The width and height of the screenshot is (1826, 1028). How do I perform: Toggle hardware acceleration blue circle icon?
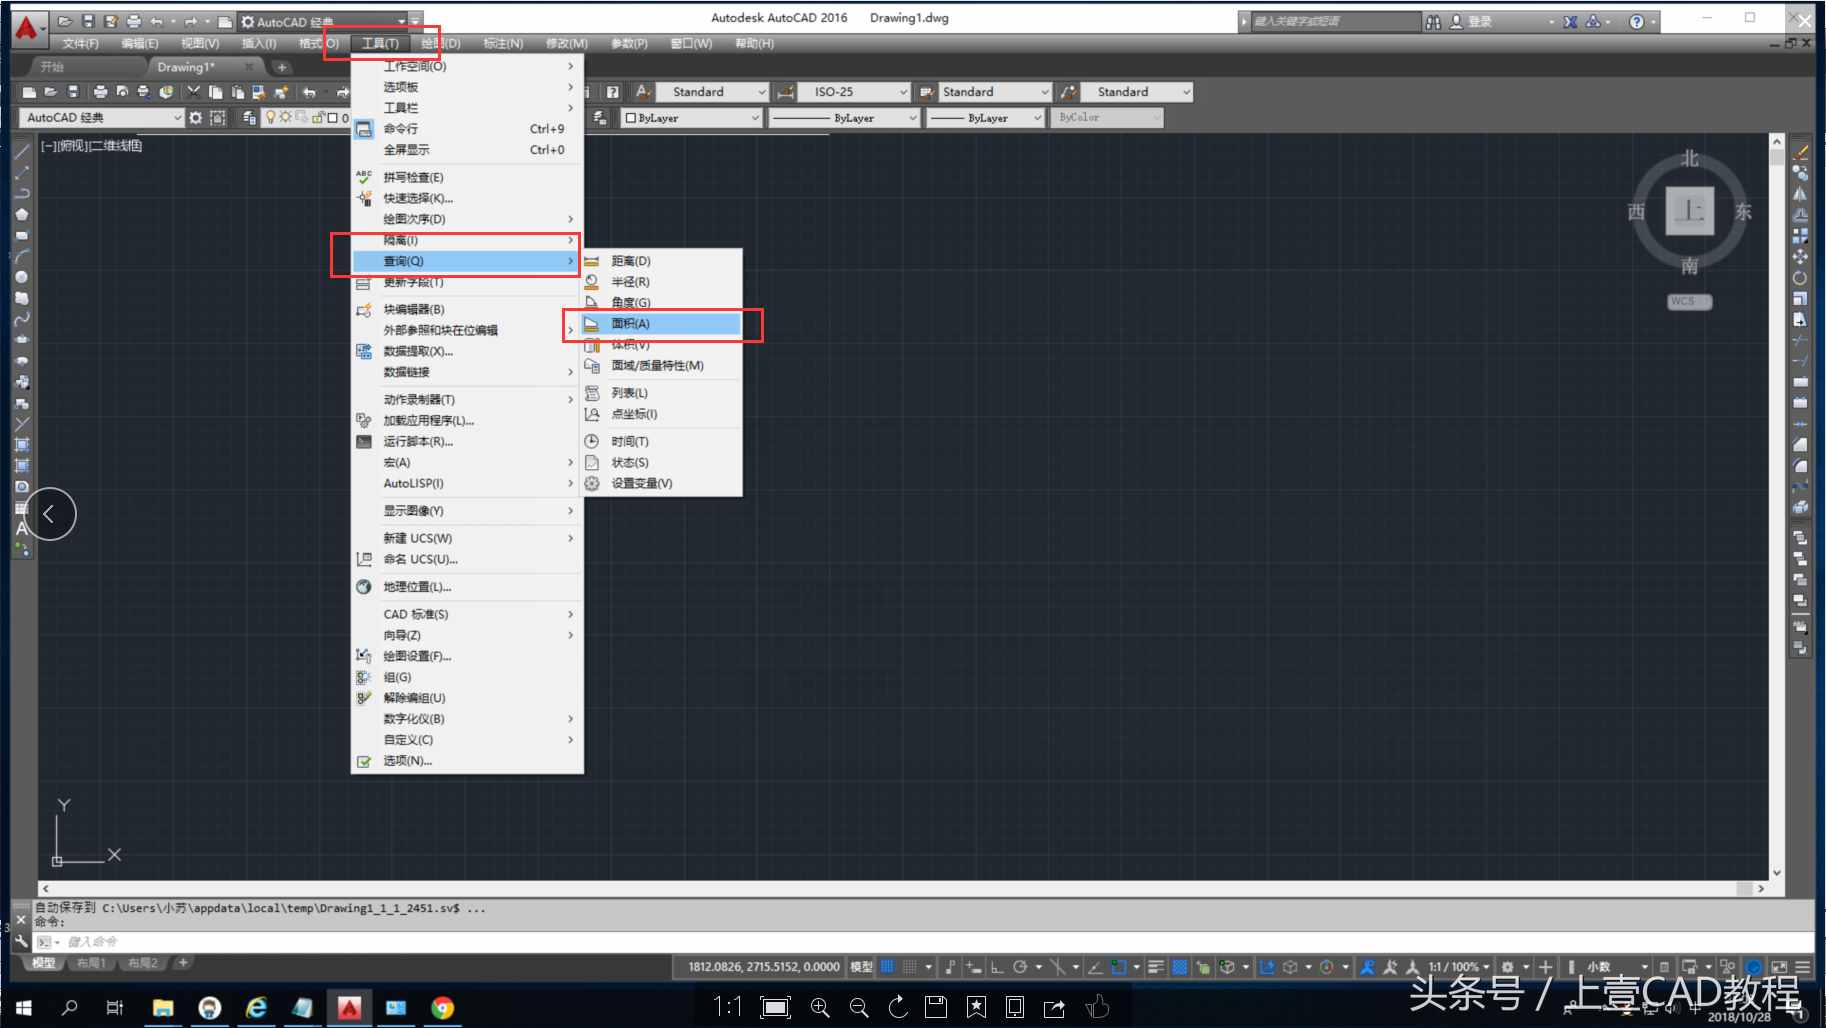click(1754, 967)
